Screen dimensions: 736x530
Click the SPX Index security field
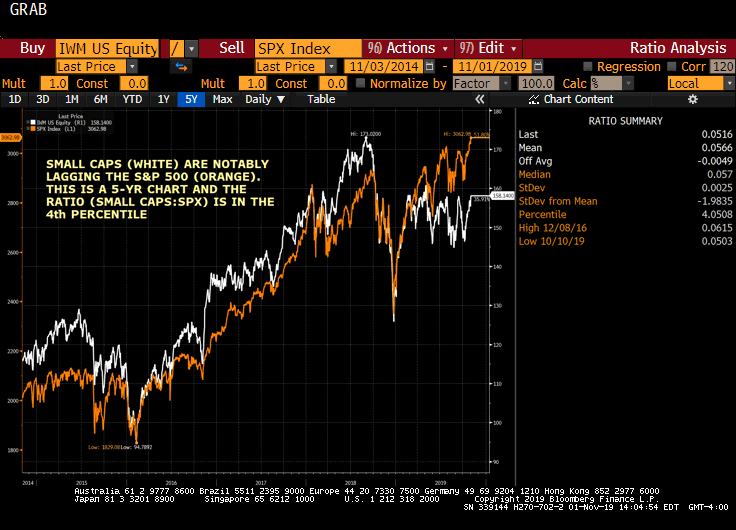(x=308, y=48)
